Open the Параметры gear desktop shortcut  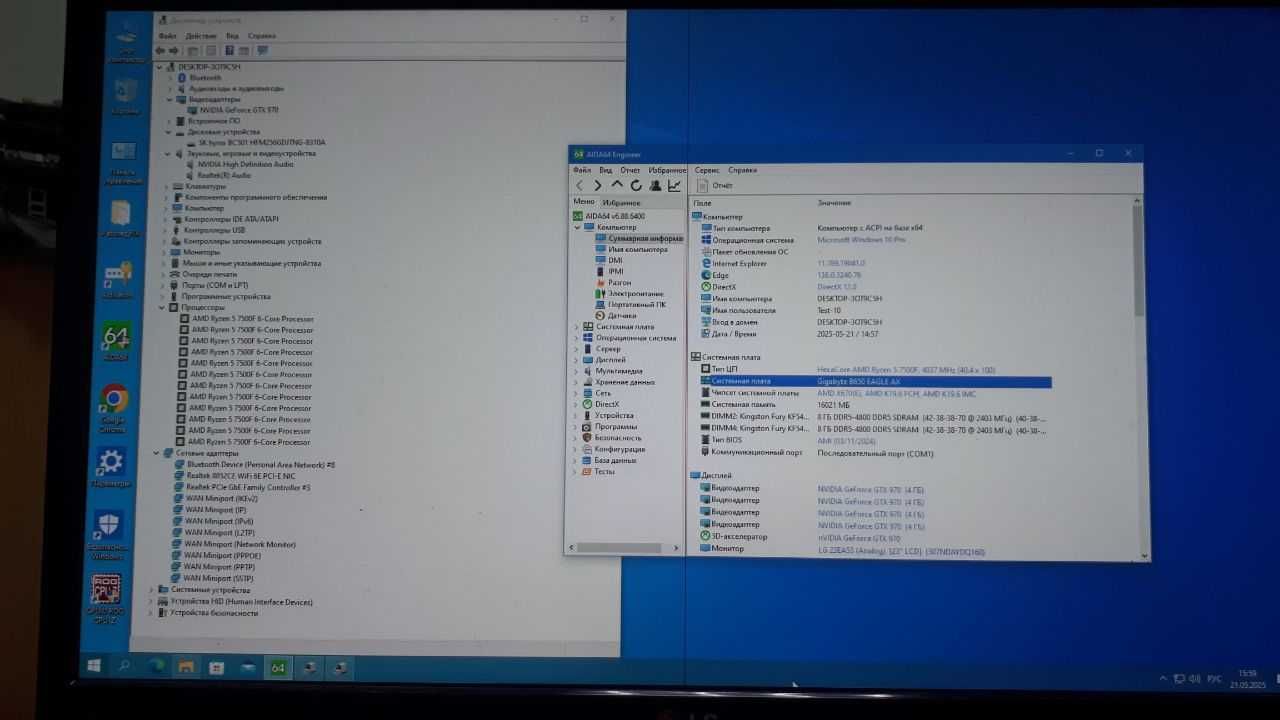[110, 468]
